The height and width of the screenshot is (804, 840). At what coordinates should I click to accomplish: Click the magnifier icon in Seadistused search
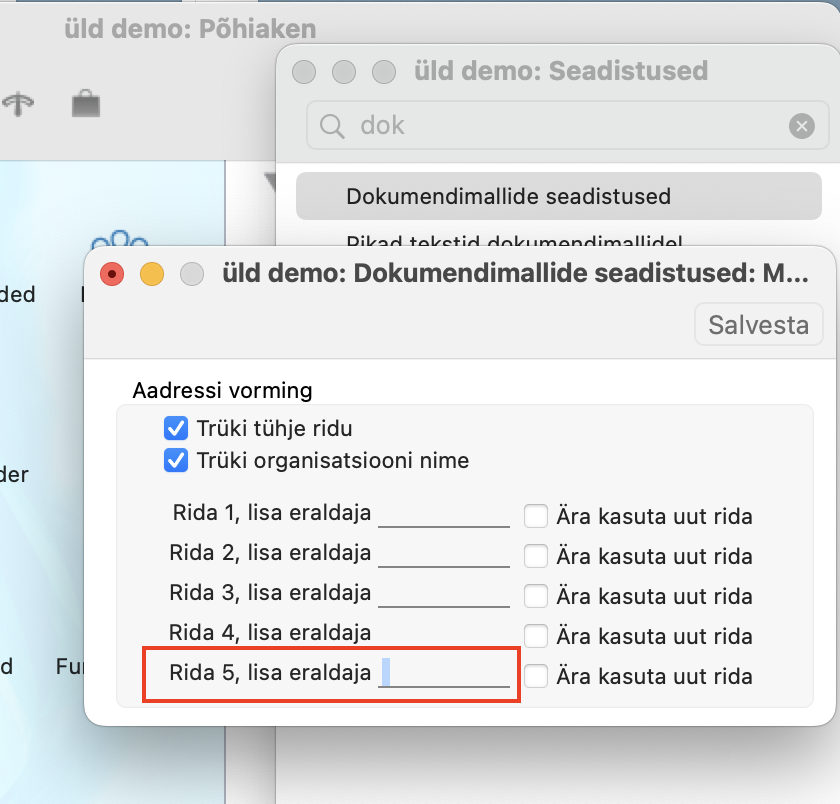click(330, 125)
